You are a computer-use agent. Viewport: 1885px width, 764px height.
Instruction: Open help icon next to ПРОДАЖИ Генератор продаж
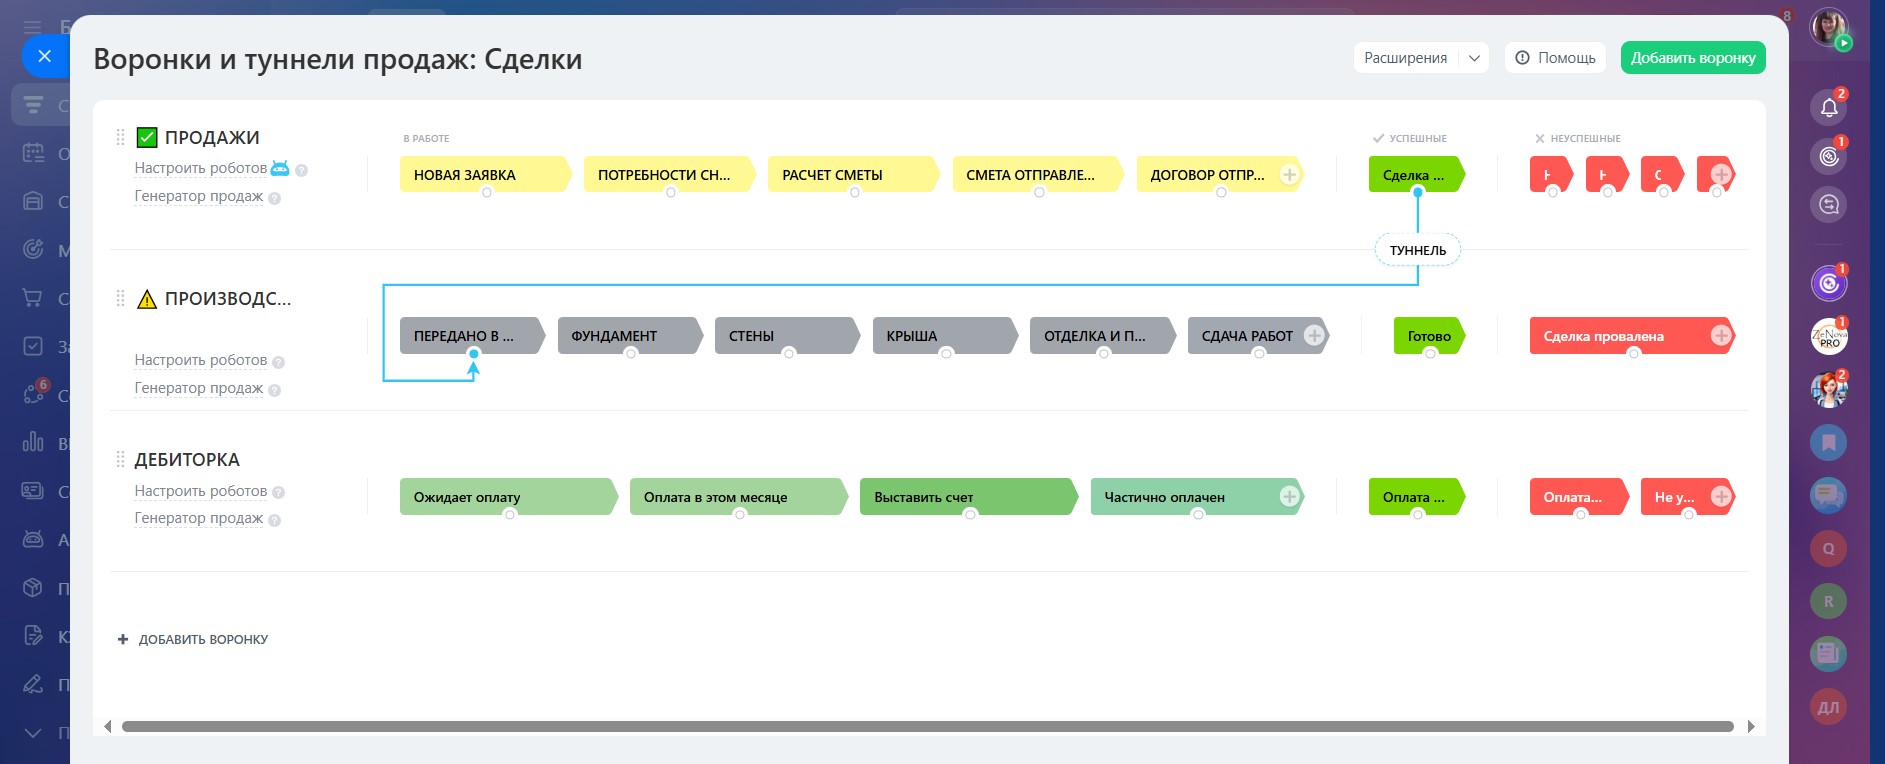pos(275,198)
